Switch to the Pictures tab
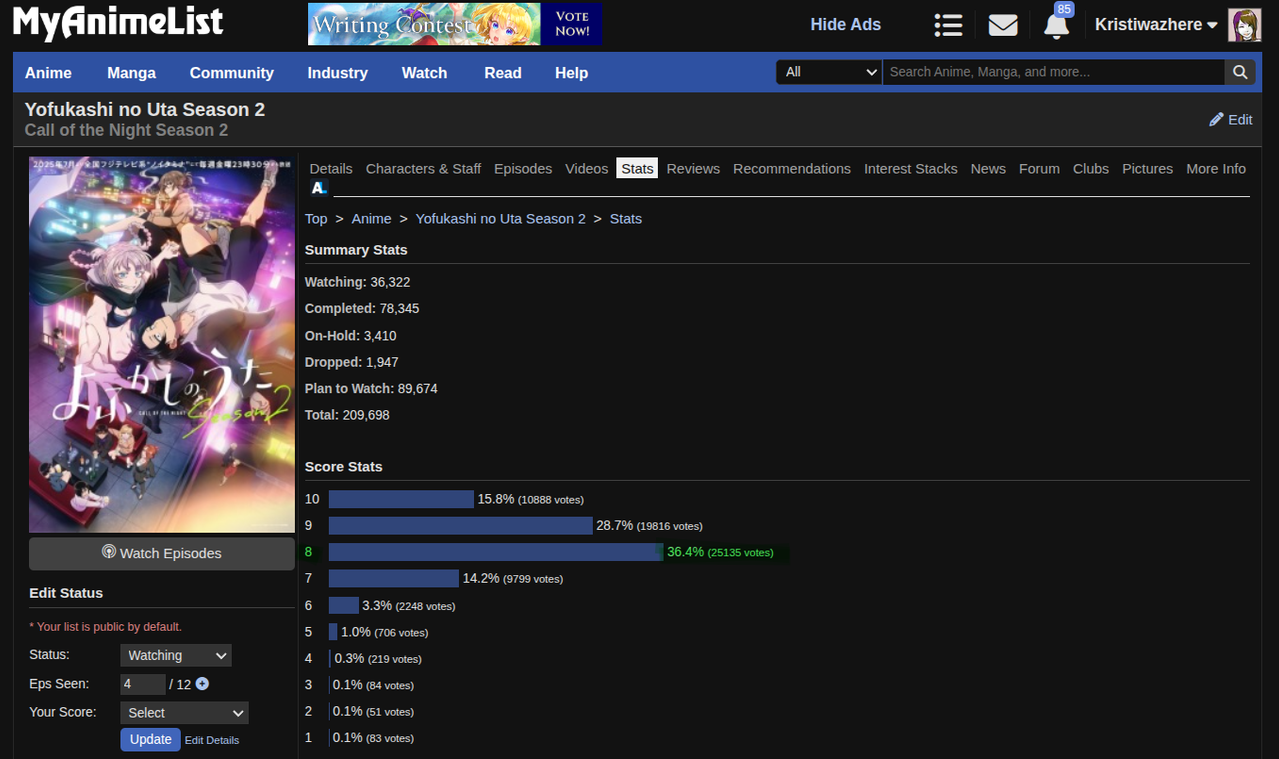The width and height of the screenshot is (1279, 759). click(x=1147, y=168)
